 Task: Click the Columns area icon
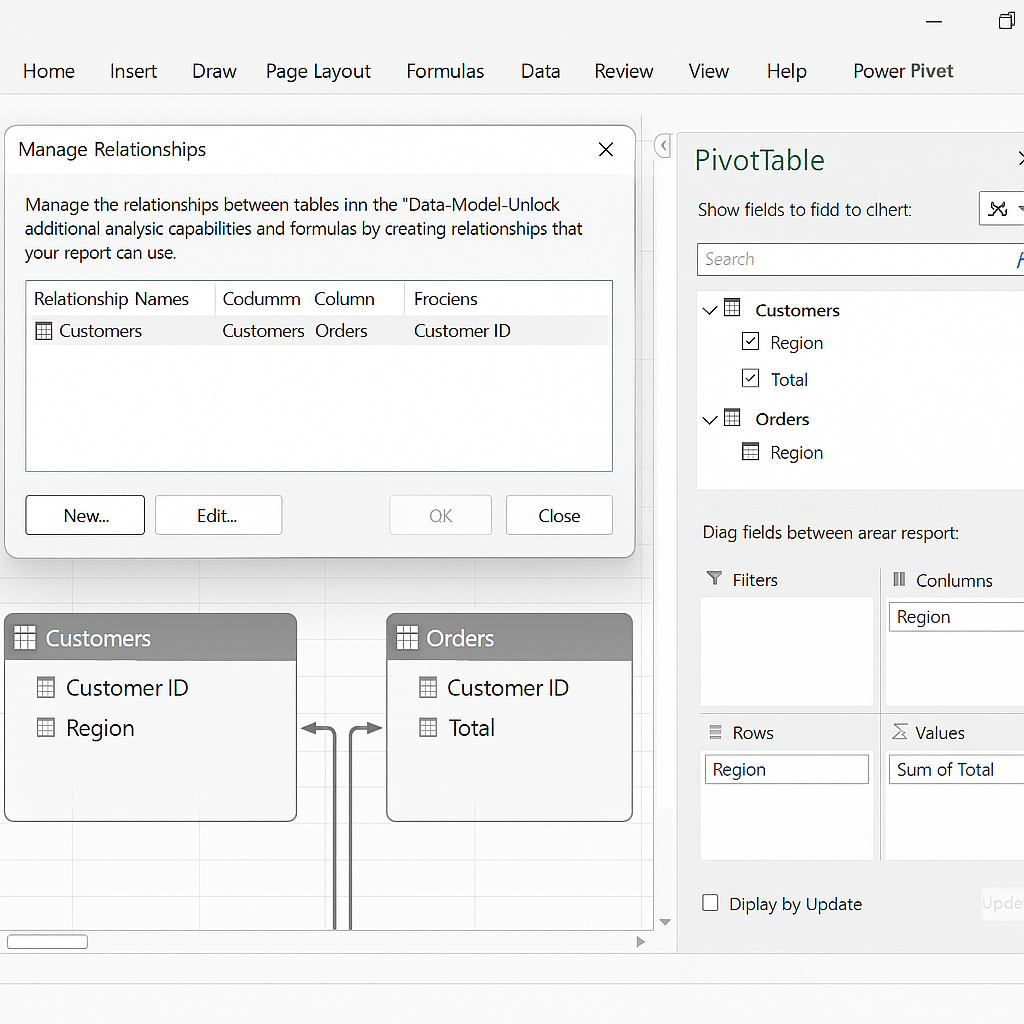899,579
